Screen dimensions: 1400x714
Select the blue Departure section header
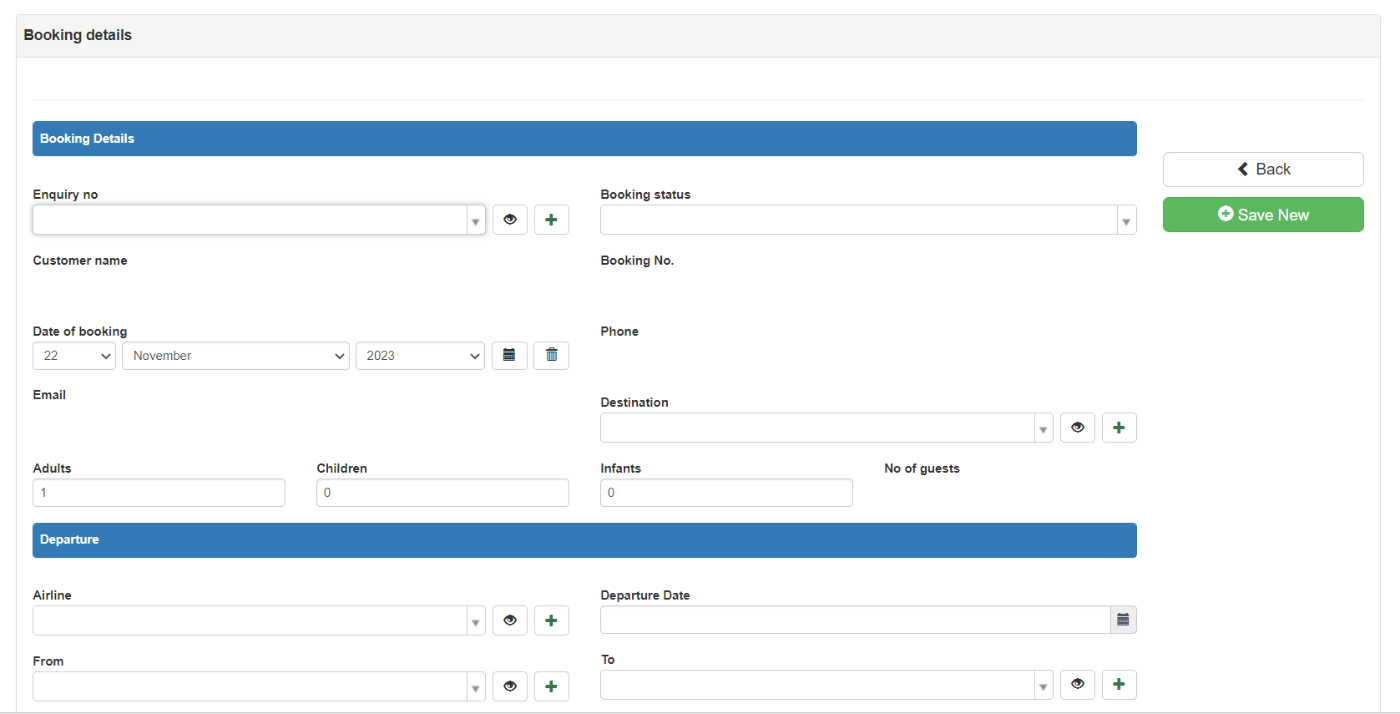pos(584,540)
